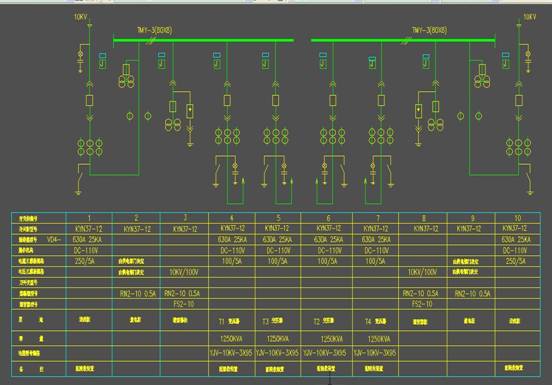This screenshot has width=552, height=385.
Task: Click the cyan indicator symbol in cabinet 10
Action: 506,61
